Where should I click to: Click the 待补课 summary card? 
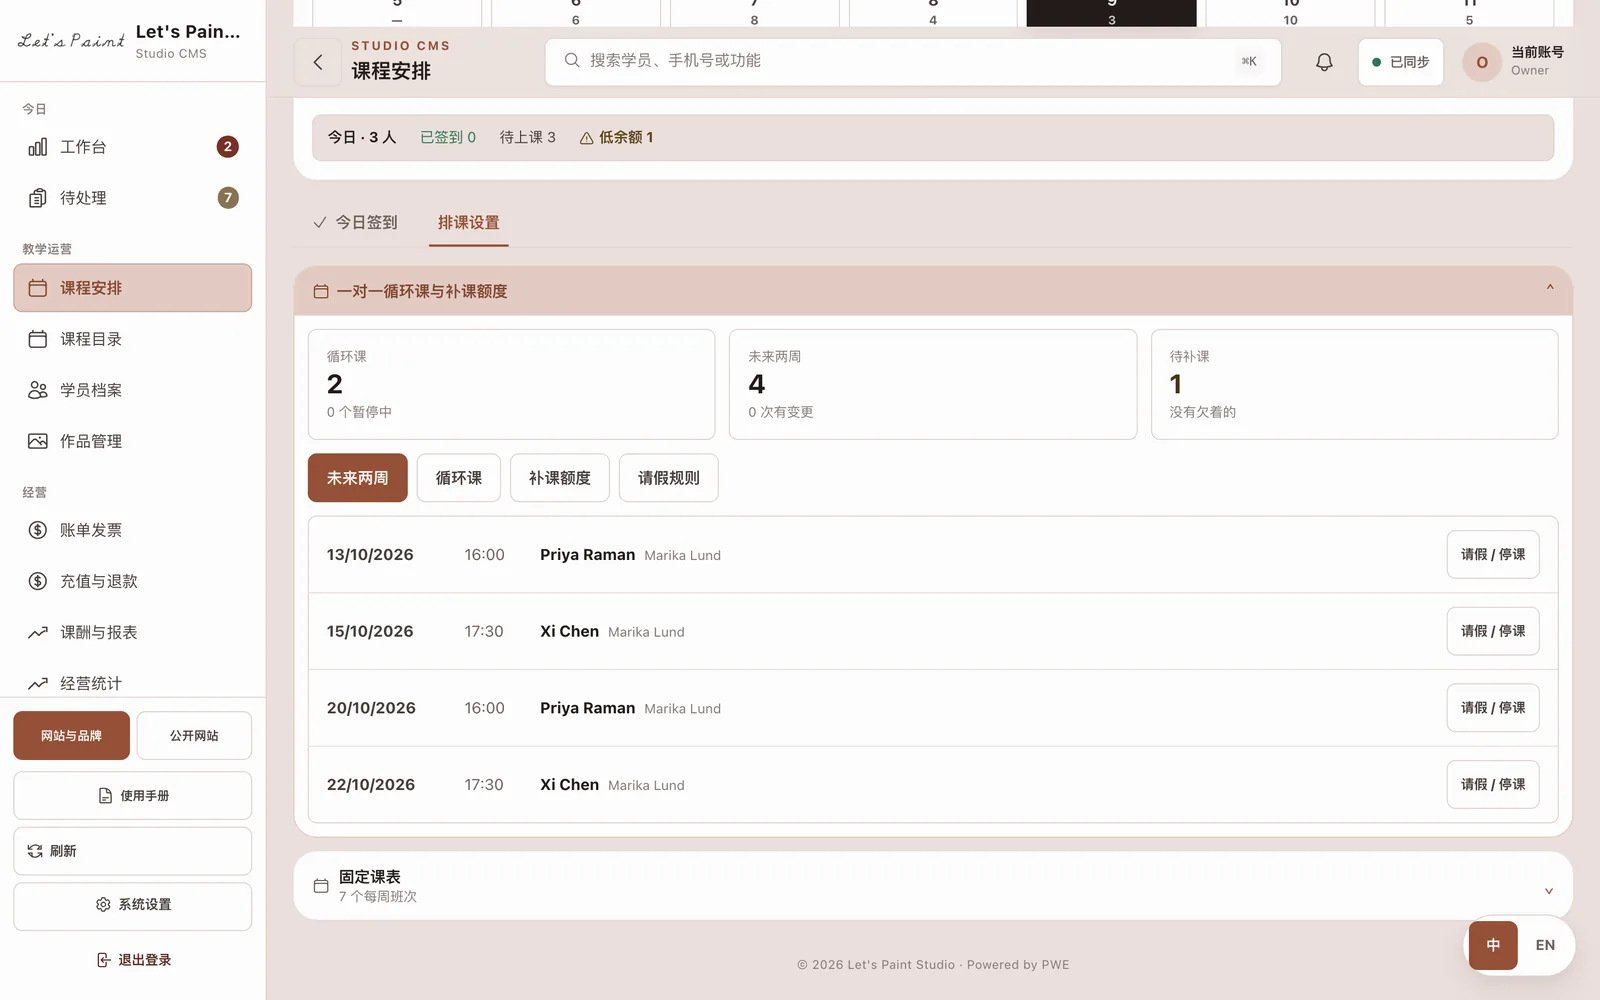click(x=1354, y=384)
